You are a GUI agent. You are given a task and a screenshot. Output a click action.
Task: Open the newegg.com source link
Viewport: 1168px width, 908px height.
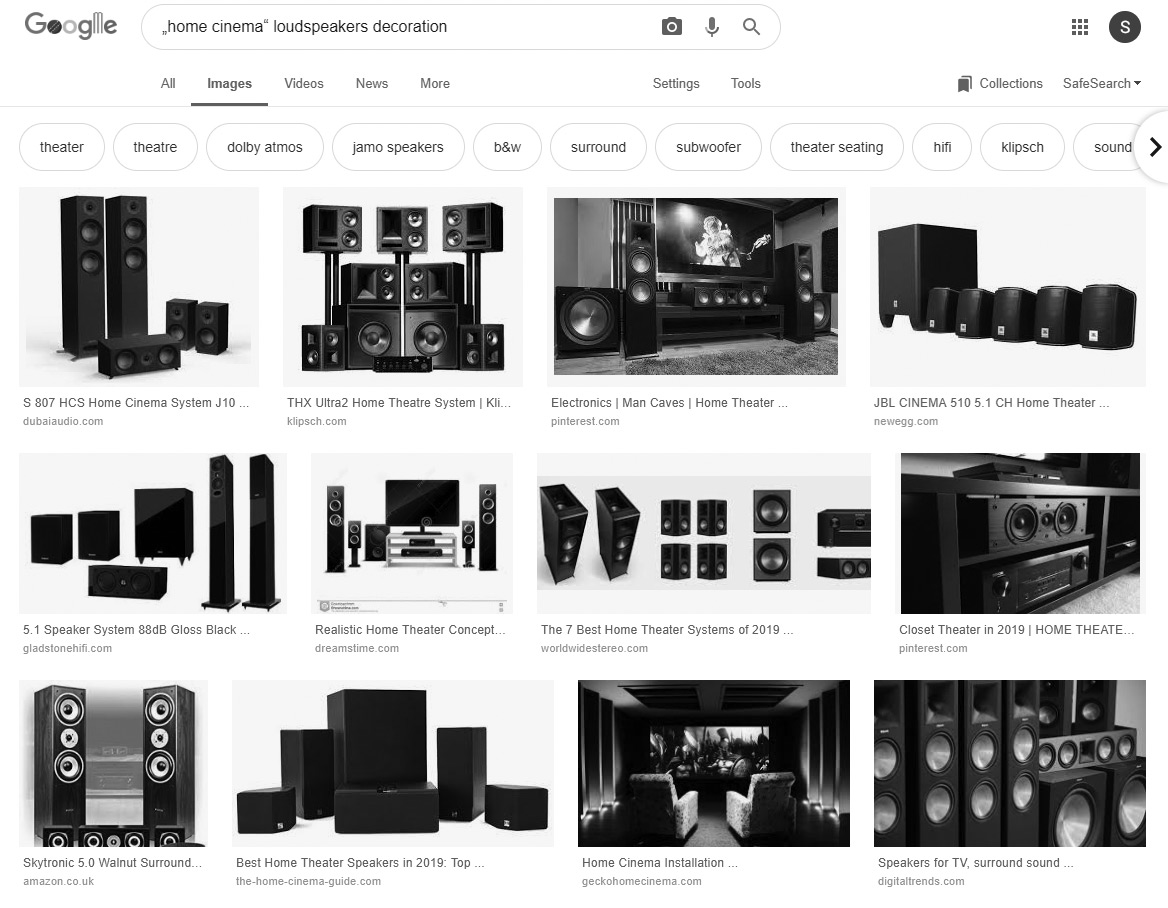pyautogui.click(x=906, y=422)
